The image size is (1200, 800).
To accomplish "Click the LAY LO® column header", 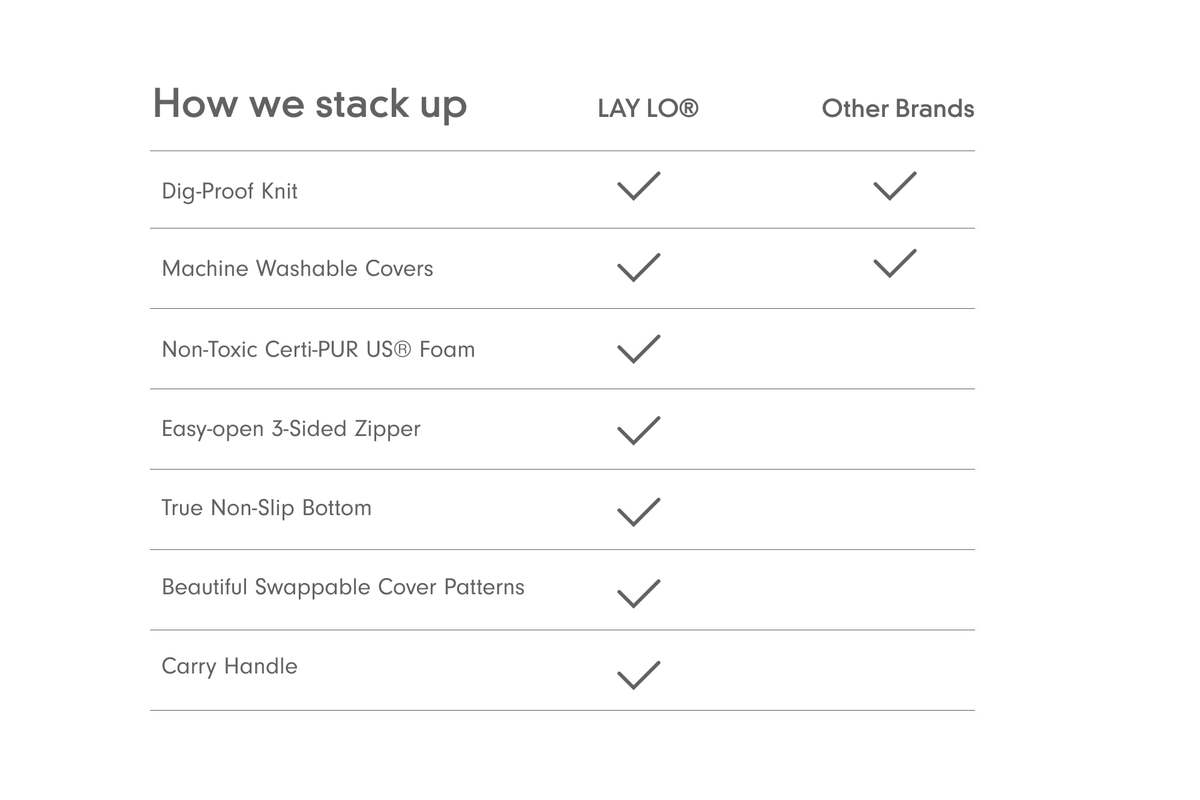I will pyautogui.click(x=648, y=109).
